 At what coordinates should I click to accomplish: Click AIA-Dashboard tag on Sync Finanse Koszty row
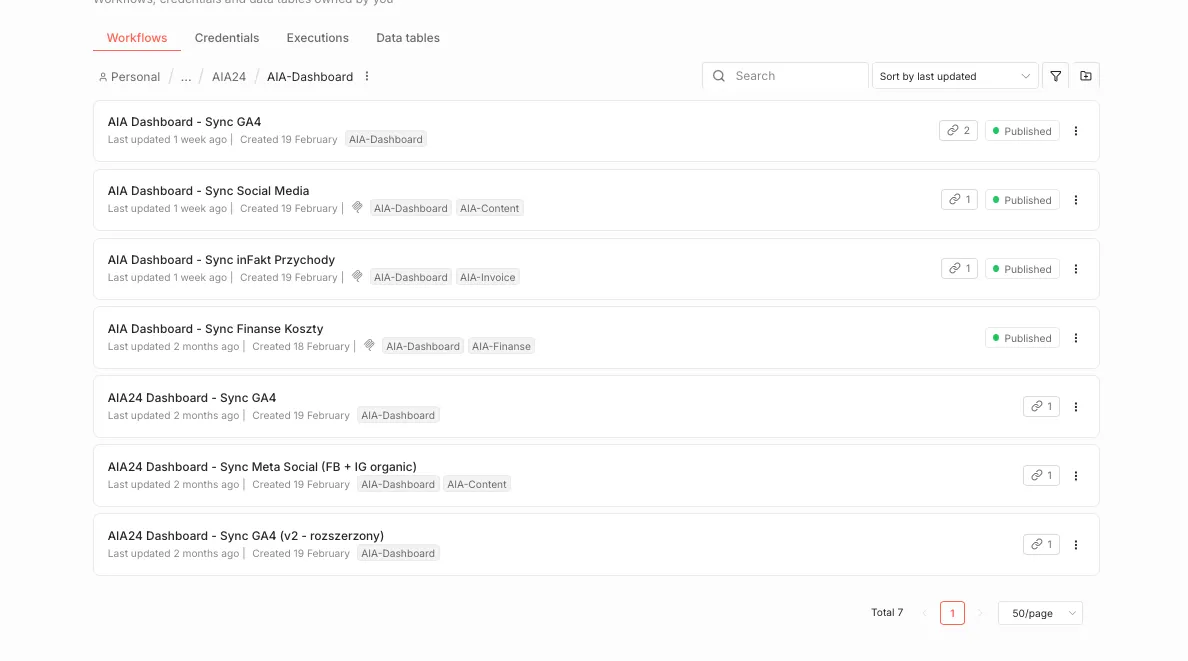click(423, 346)
